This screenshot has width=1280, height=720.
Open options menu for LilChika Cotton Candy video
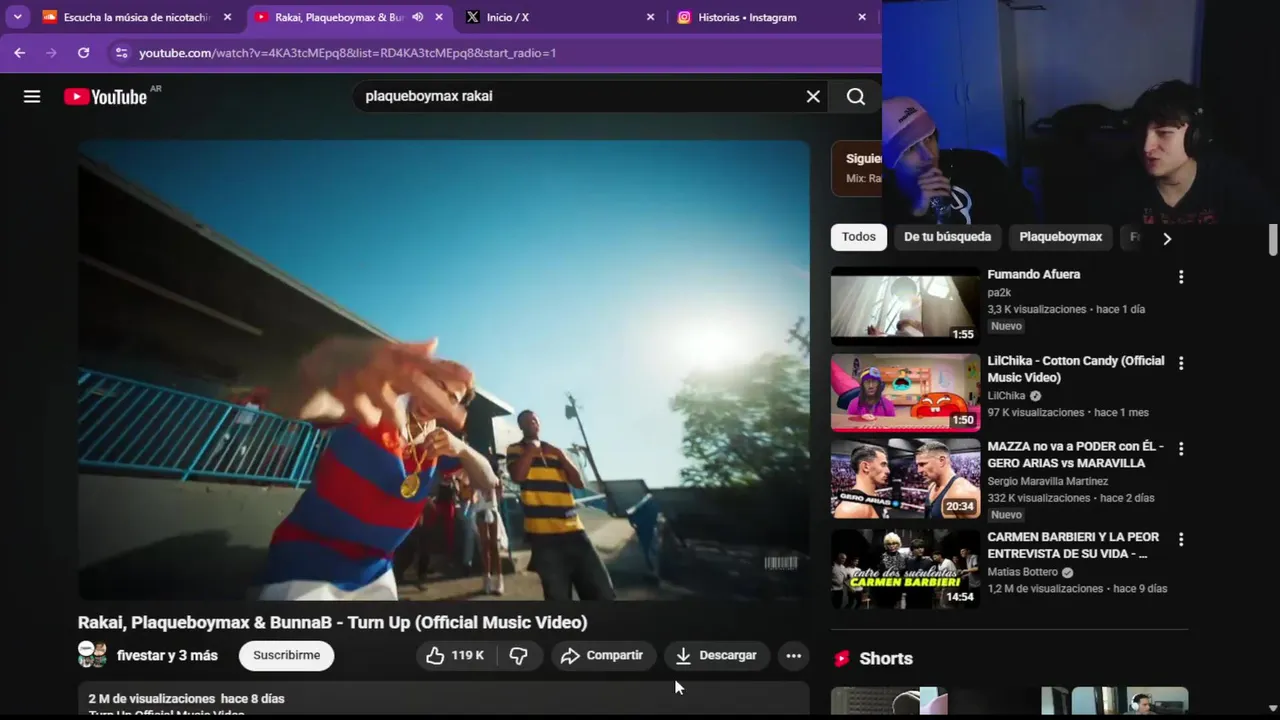[x=1181, y=363]
